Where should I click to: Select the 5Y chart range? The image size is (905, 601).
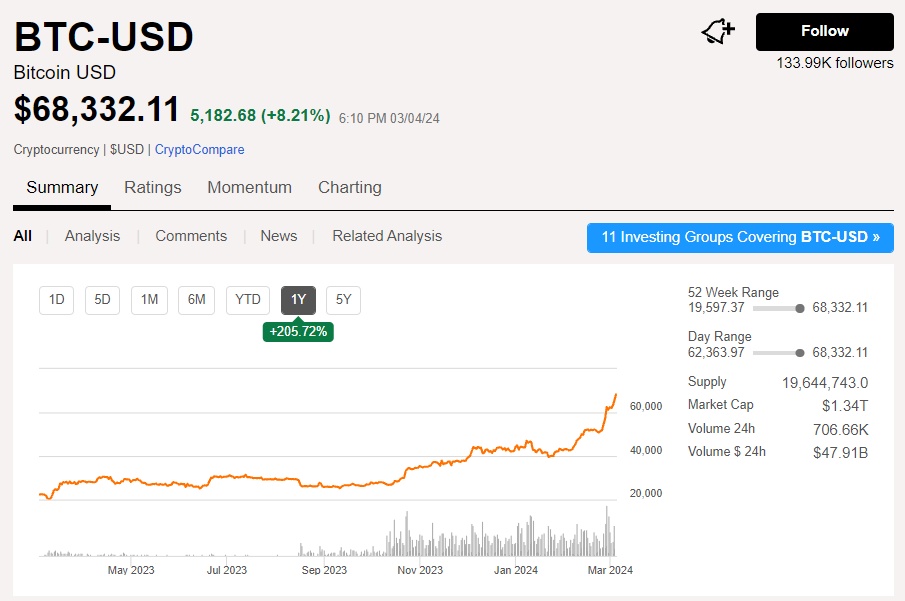tap(343, 300)
